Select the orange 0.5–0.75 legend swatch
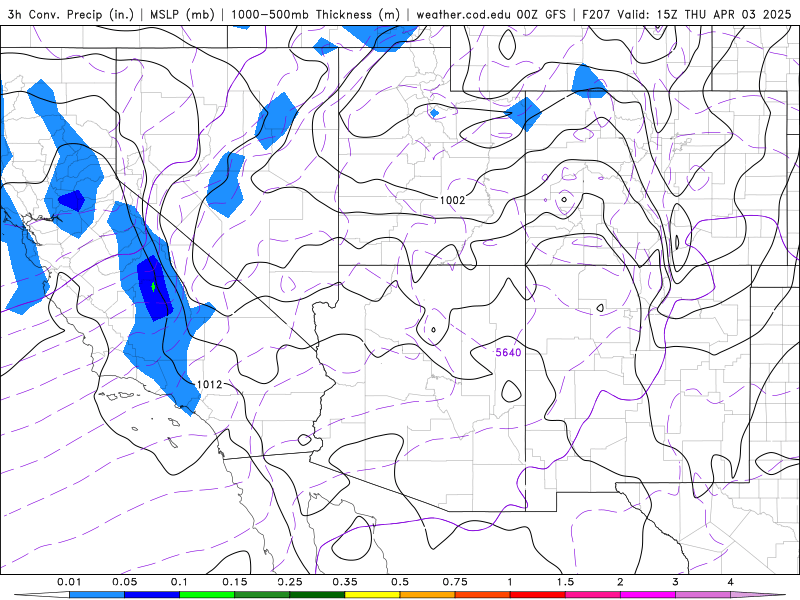Image resolution: width=800 pixels, height=600 pixels. (428, 595)
